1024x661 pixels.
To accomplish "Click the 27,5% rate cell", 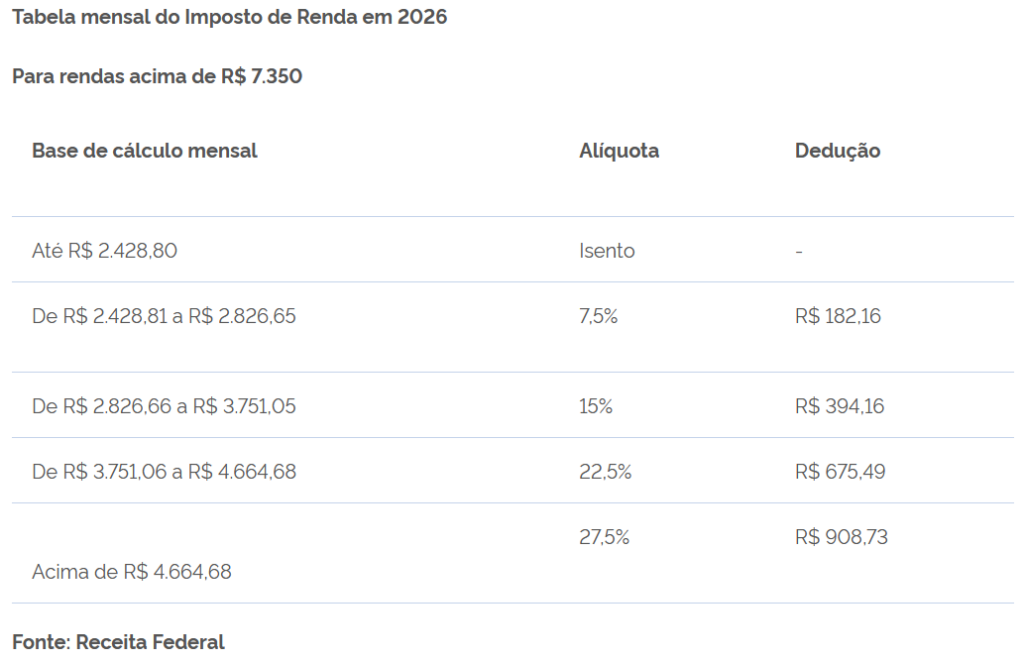I will (x=604, y=537).
